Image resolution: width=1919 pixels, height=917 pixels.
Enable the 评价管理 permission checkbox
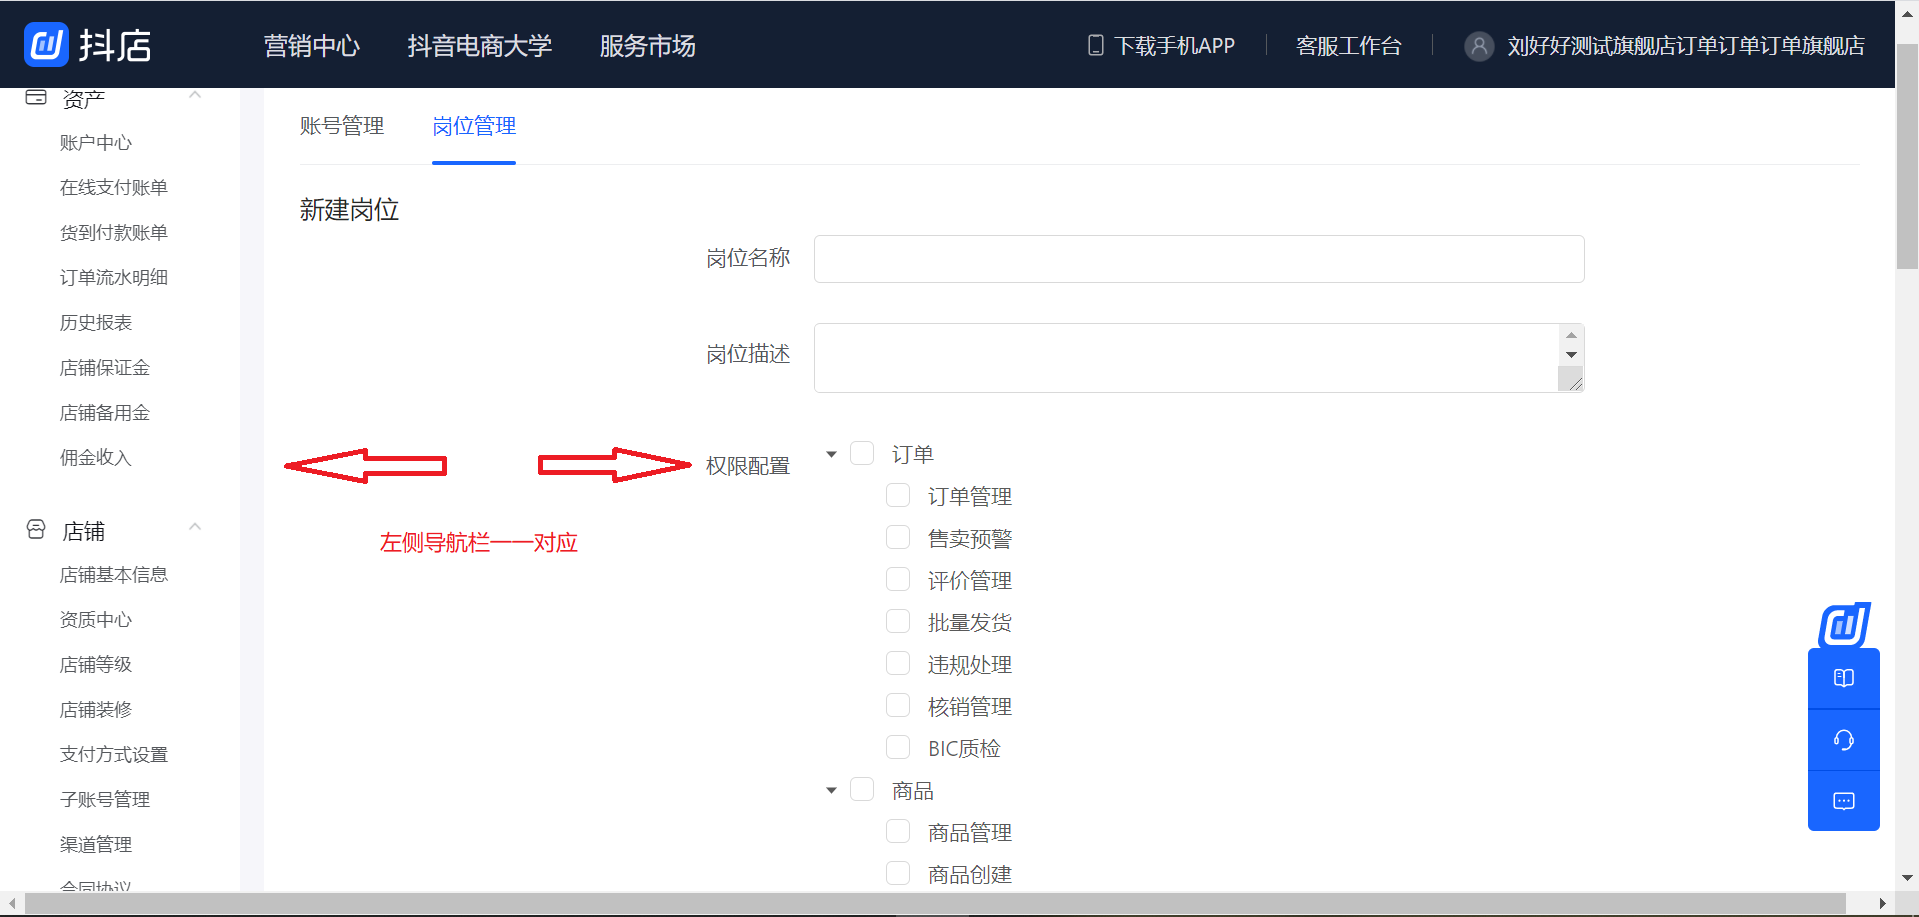pyautogui.click(x=898, y=579)
